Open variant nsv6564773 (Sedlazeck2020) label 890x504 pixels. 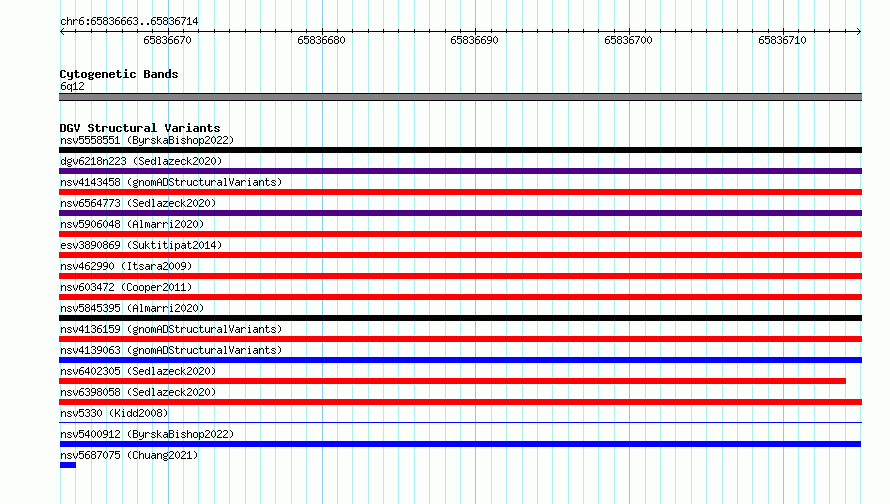click(x=138, y=203)
